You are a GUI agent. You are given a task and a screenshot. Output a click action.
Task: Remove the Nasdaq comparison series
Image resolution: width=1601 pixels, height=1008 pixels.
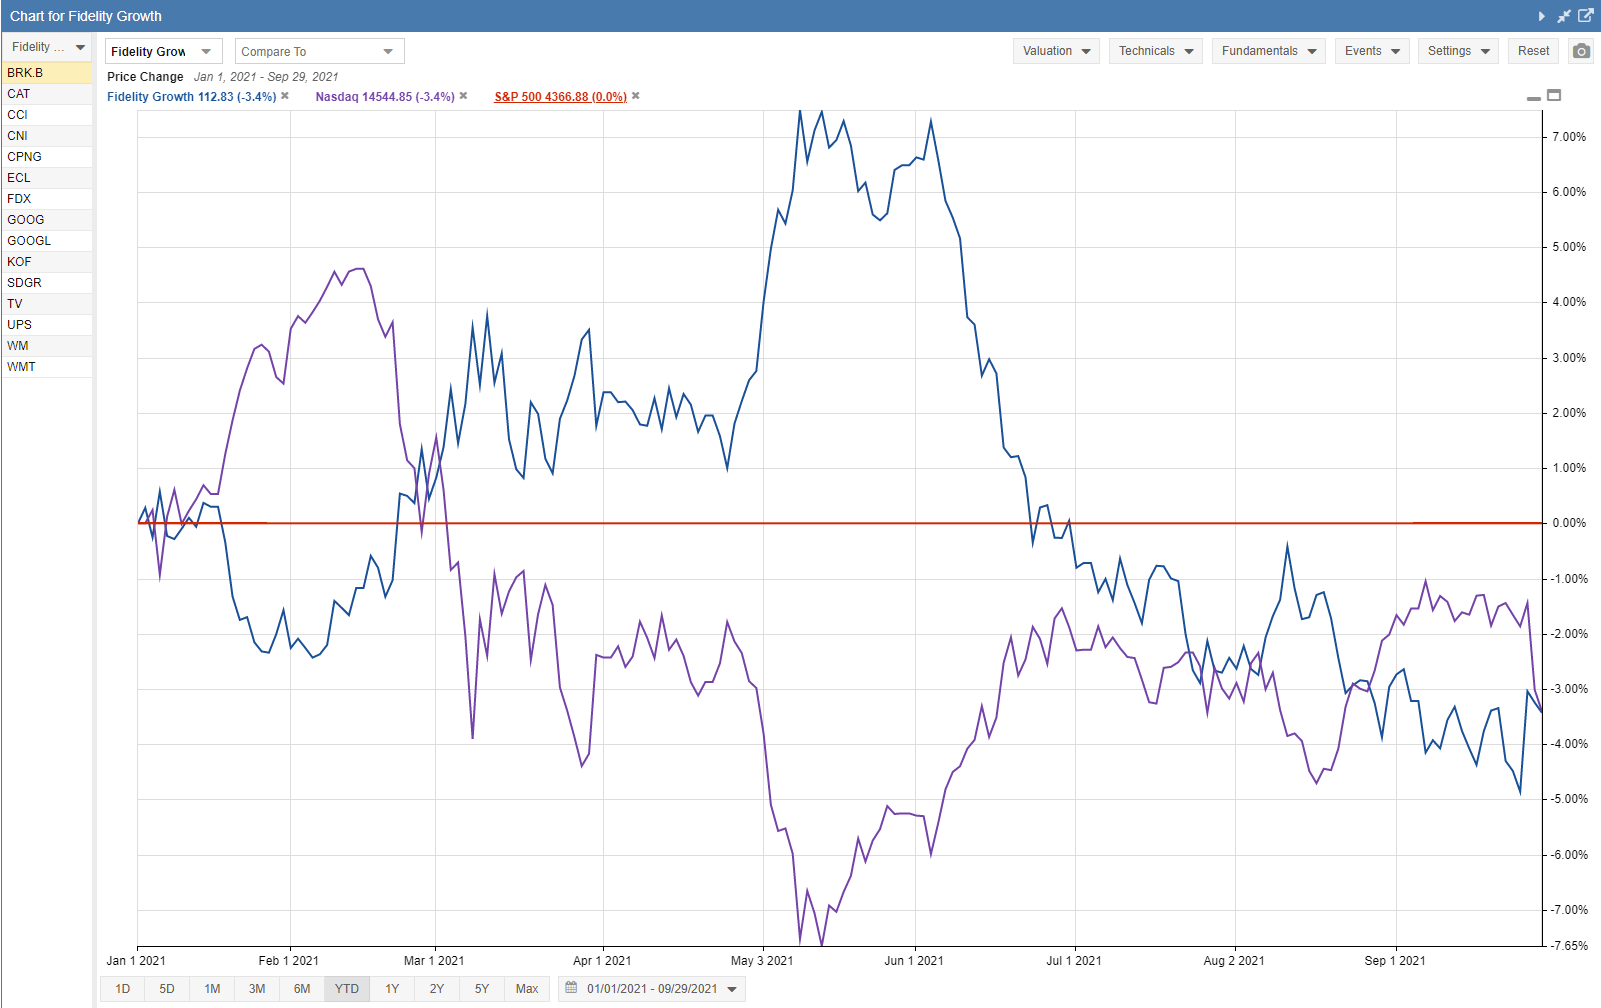(x=463, y=96)
